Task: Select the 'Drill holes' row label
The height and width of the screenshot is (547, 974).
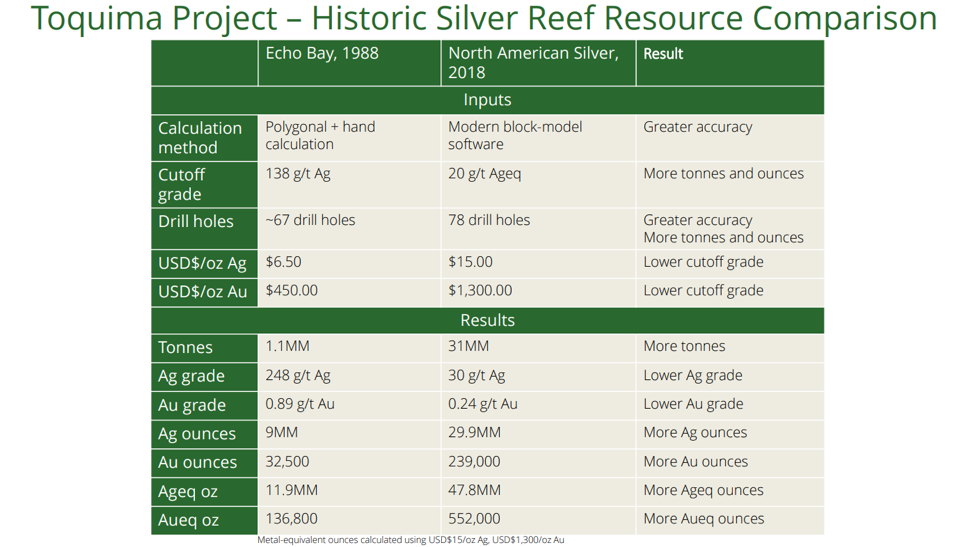Action: pyautogui.click(x=204, y=229)
